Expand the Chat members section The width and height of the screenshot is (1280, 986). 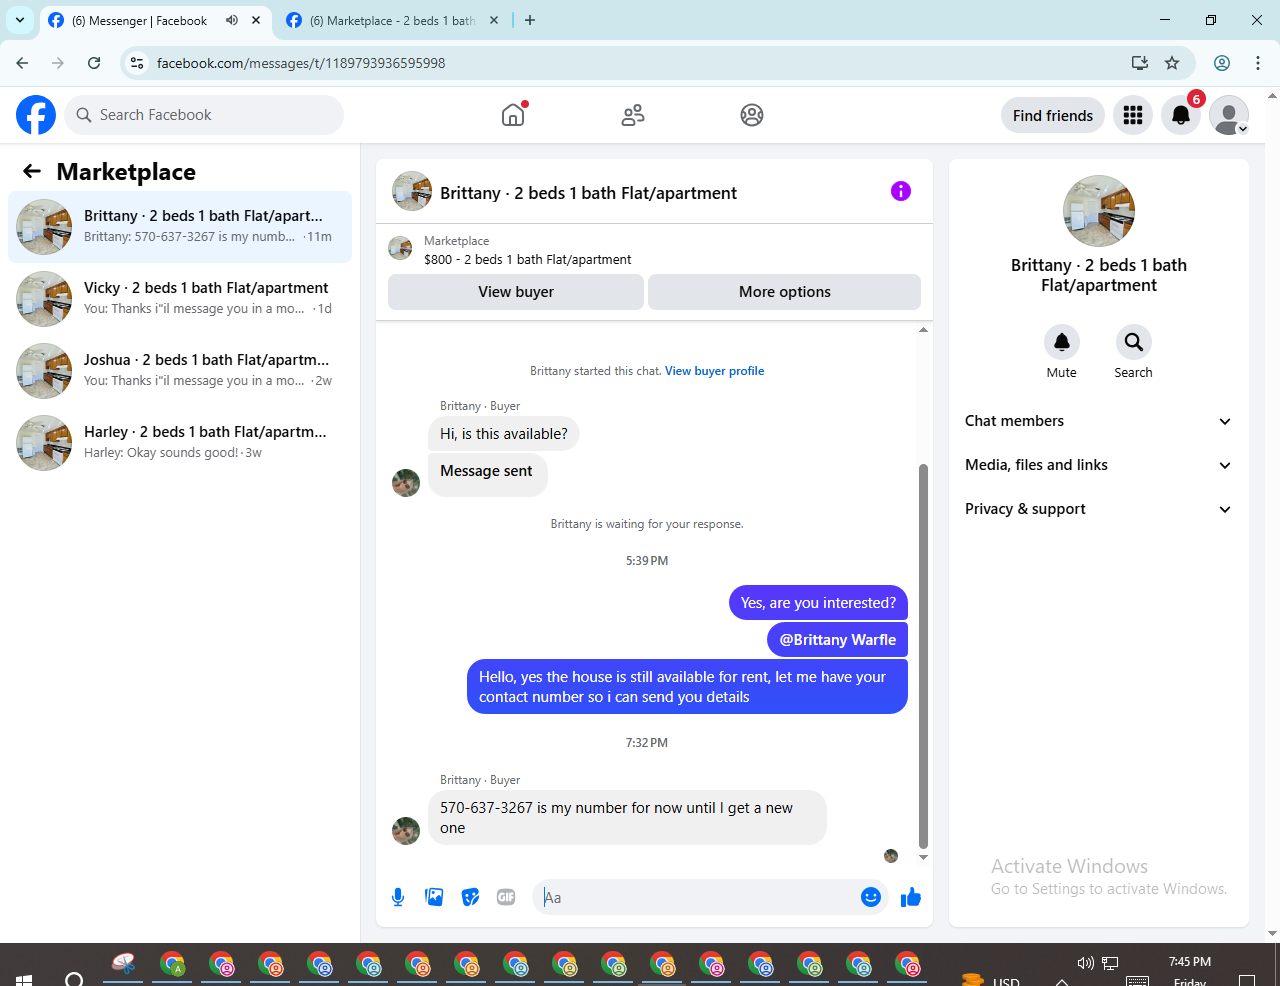coord(1098,421)
